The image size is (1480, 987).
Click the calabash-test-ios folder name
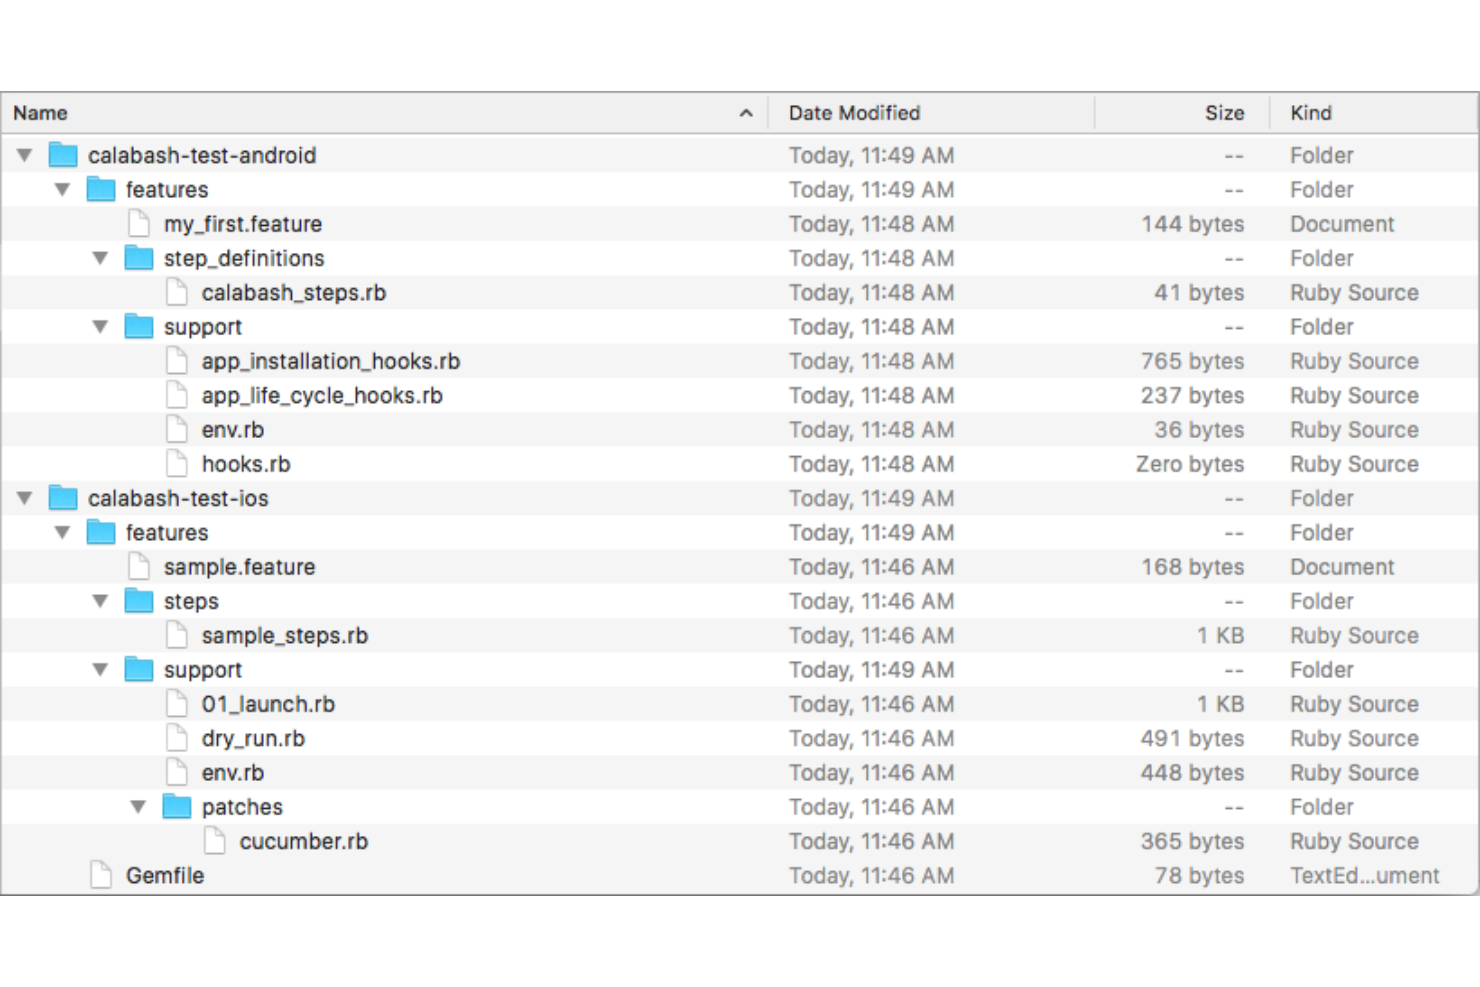tap(178, 498)
